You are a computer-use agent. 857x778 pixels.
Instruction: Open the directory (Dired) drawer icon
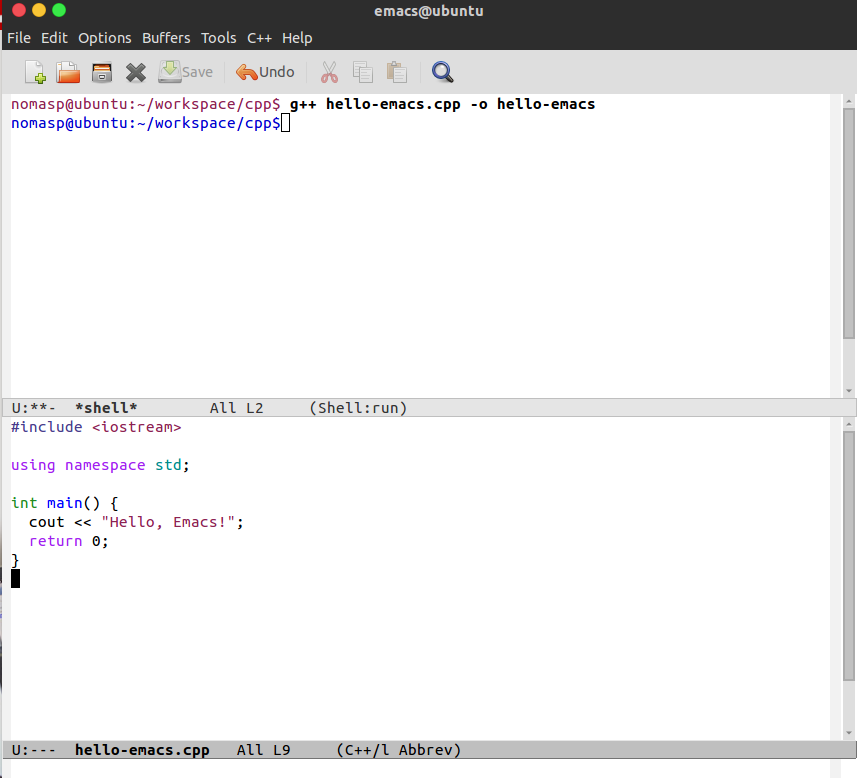[x=102, y=72]
